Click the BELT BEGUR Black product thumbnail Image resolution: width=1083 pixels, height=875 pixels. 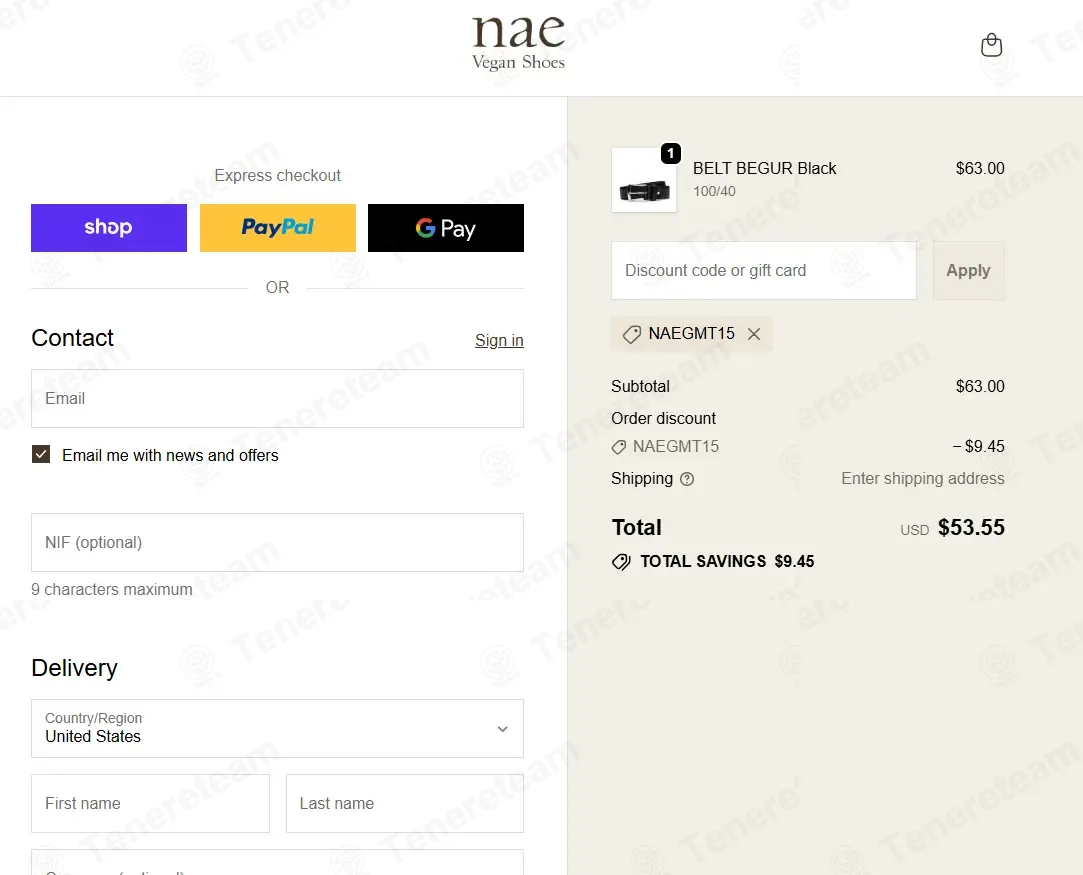pos(644,180)
